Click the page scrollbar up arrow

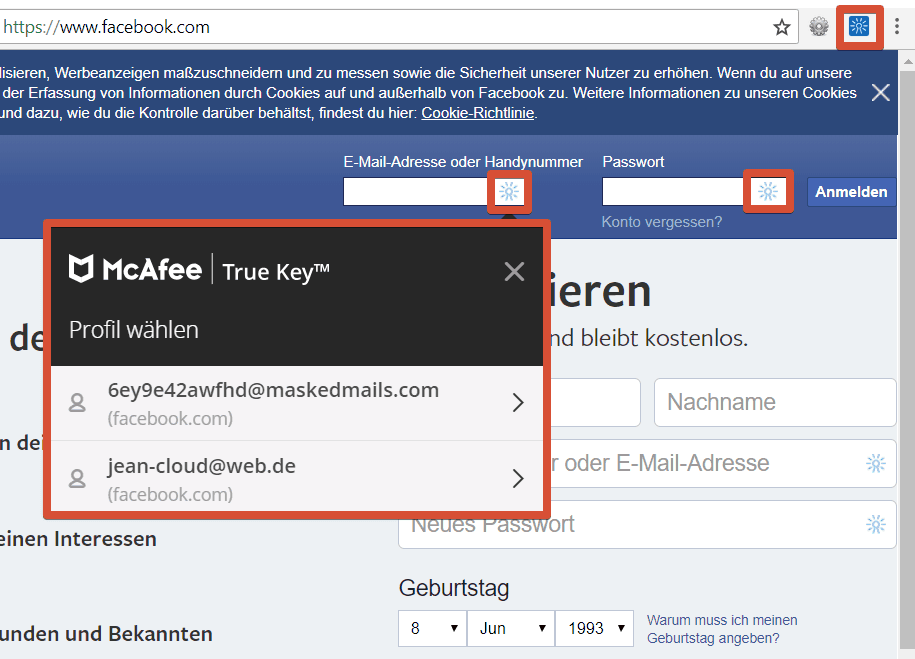[908, 60]
